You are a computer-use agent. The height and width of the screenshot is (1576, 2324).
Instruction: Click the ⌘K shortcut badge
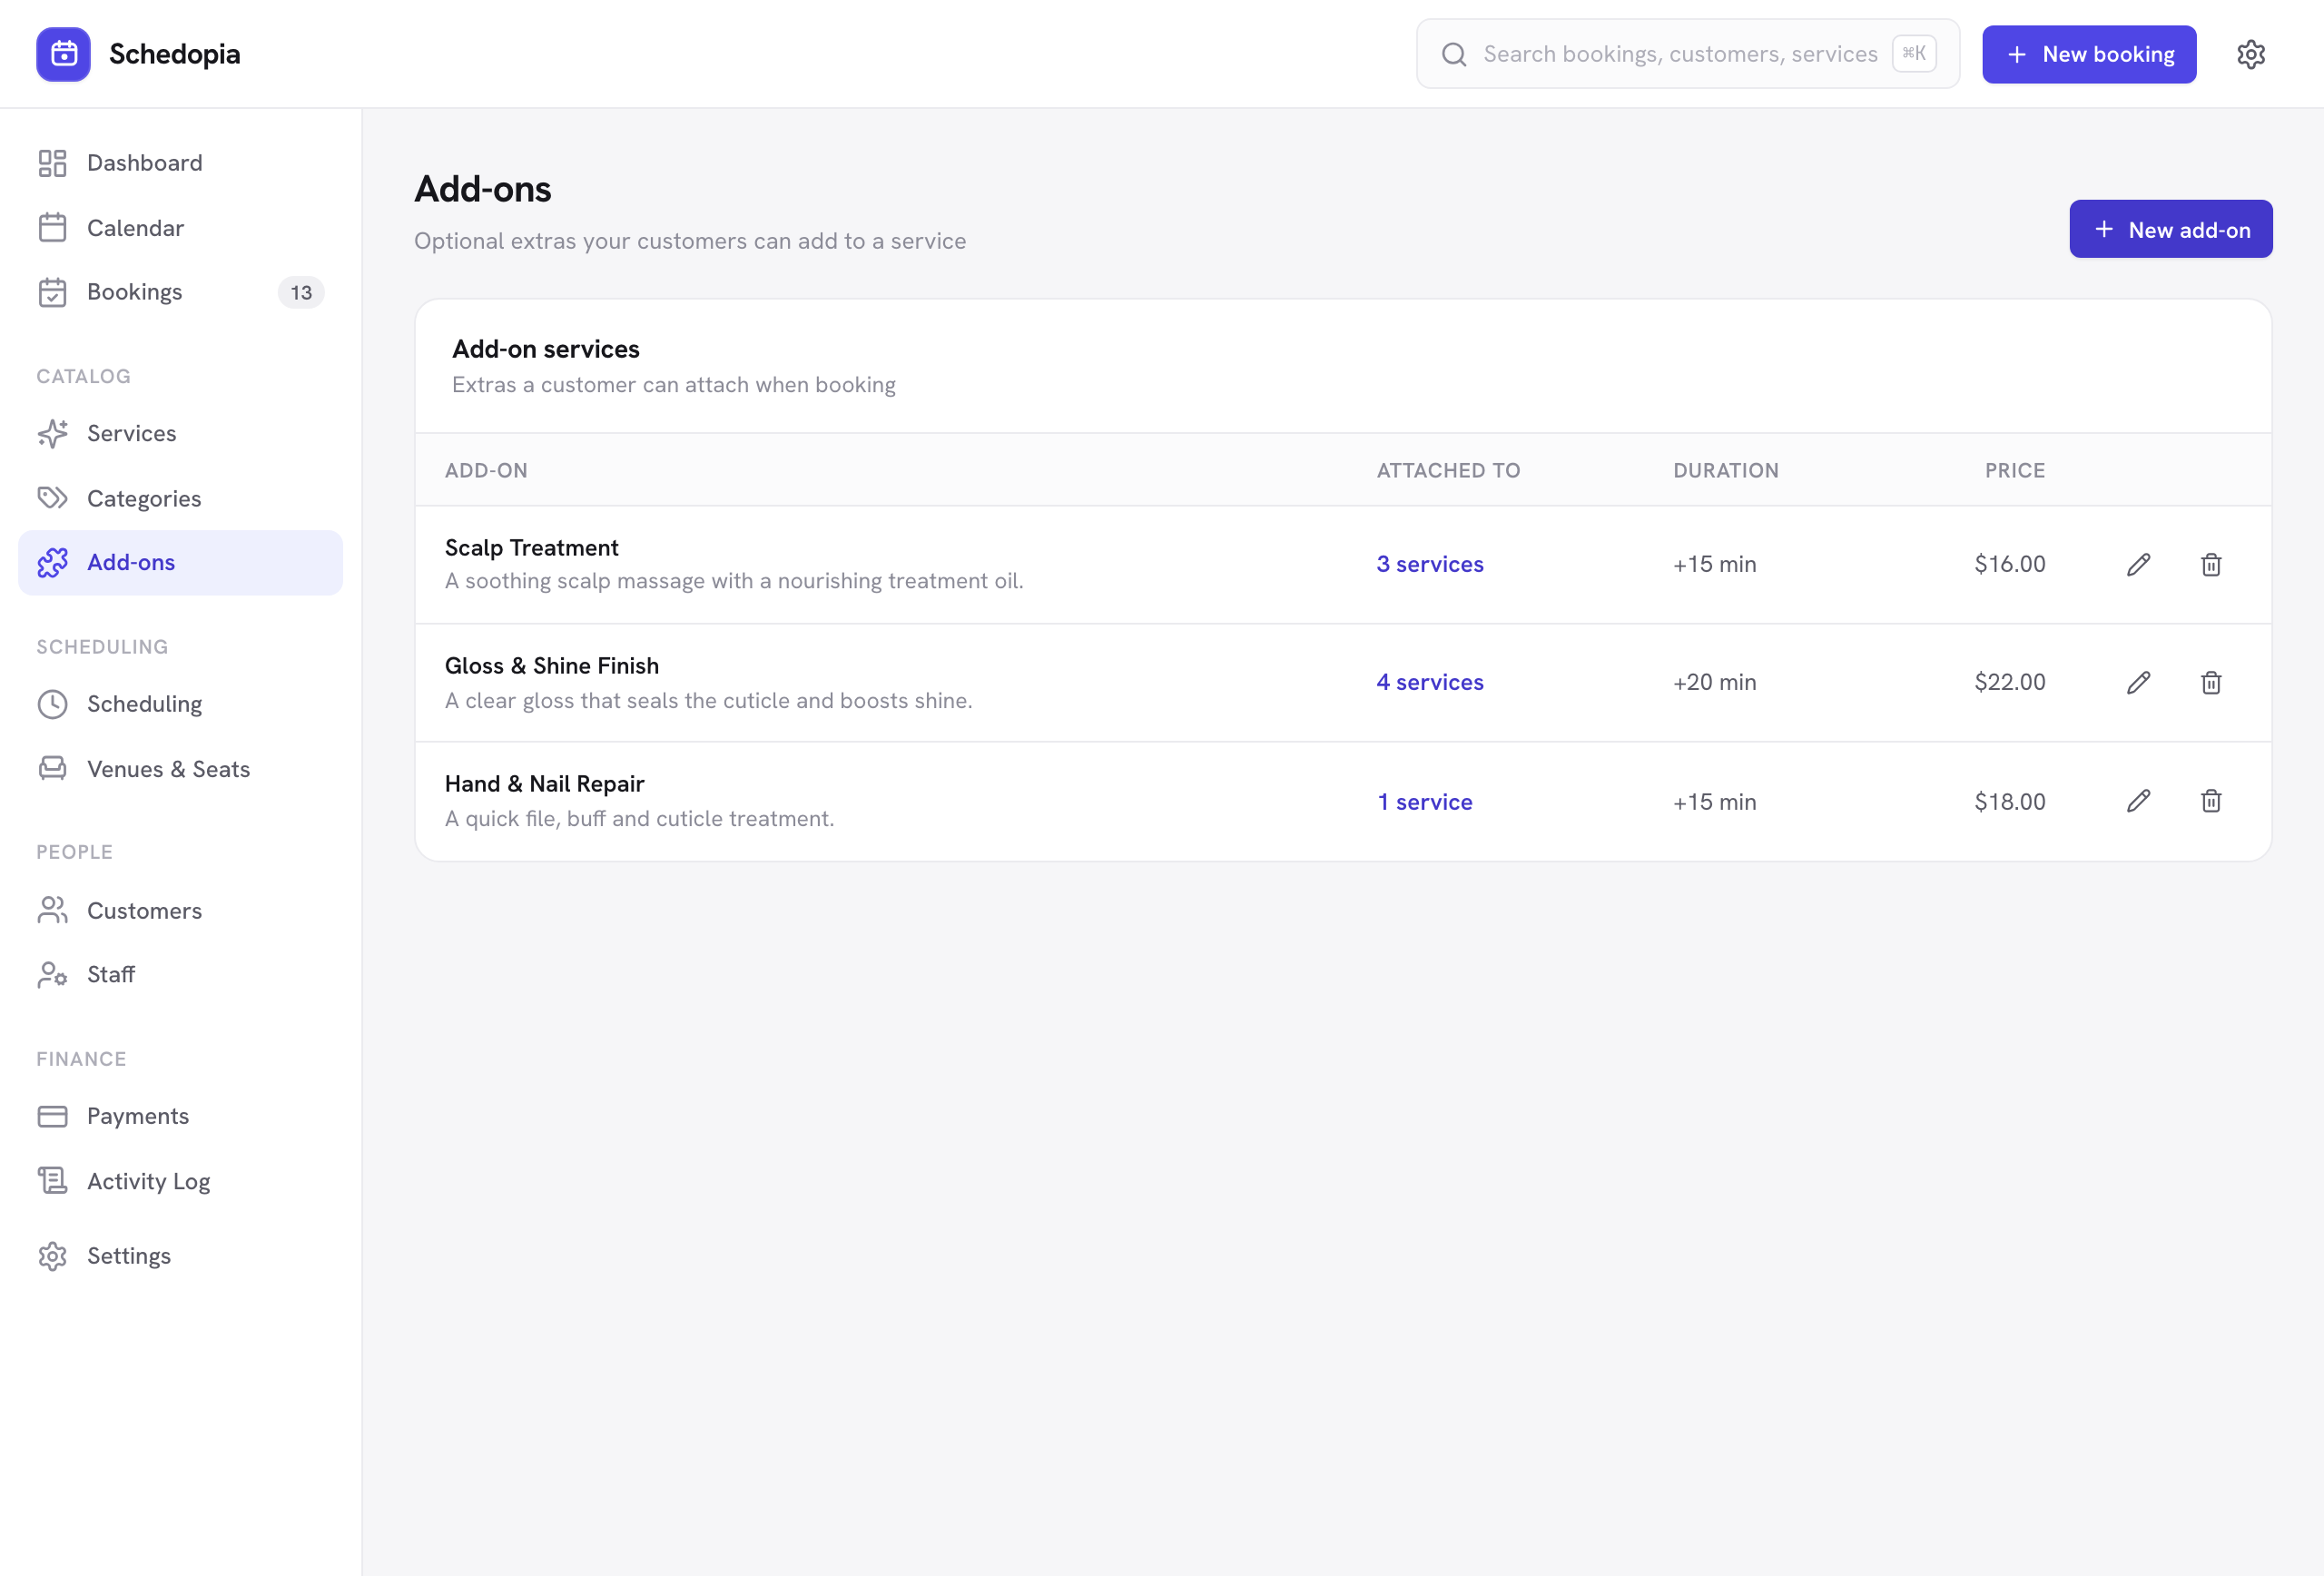click(x=1913, y=53)
